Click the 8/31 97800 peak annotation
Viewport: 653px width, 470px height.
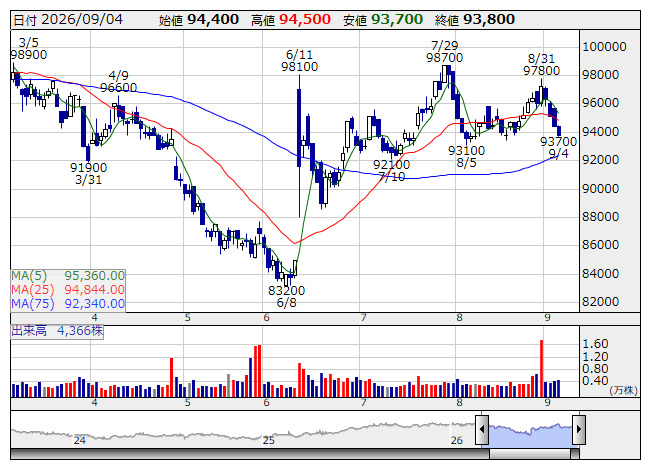(x=541, y=65)
